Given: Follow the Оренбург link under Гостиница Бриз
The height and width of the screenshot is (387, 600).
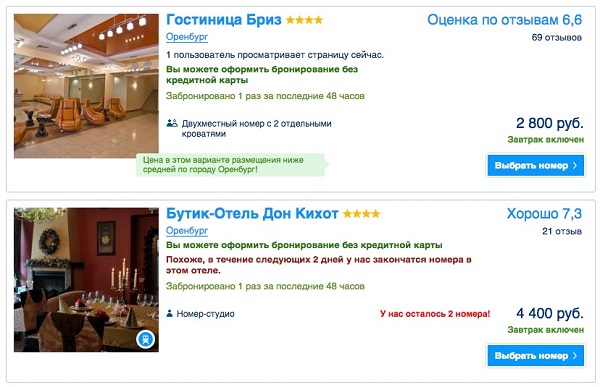Looking at the screenshot, I should pyautogui.click(x=187, y=37).
